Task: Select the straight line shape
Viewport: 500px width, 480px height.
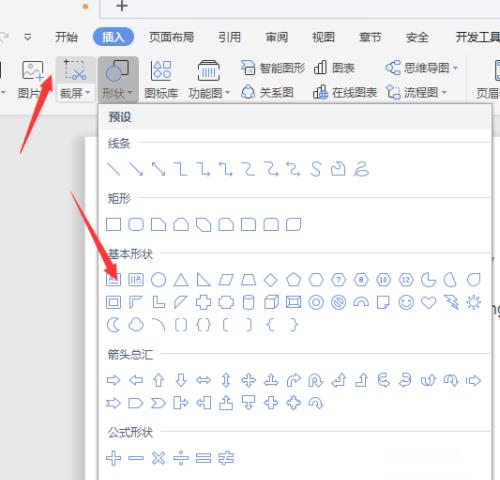Action: [113, 169]
